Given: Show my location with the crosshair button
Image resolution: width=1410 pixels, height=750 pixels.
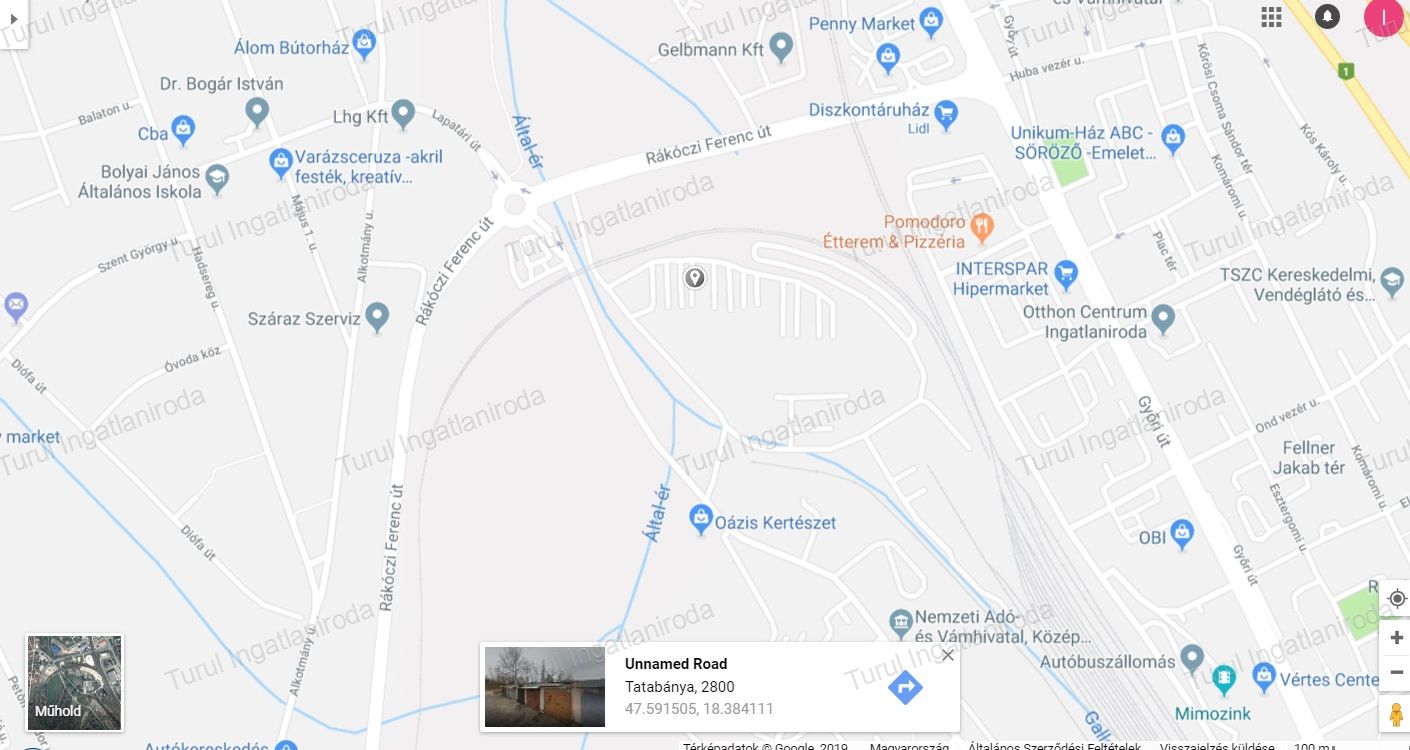Looking at the screenshot, I should tap(1397, 599).
